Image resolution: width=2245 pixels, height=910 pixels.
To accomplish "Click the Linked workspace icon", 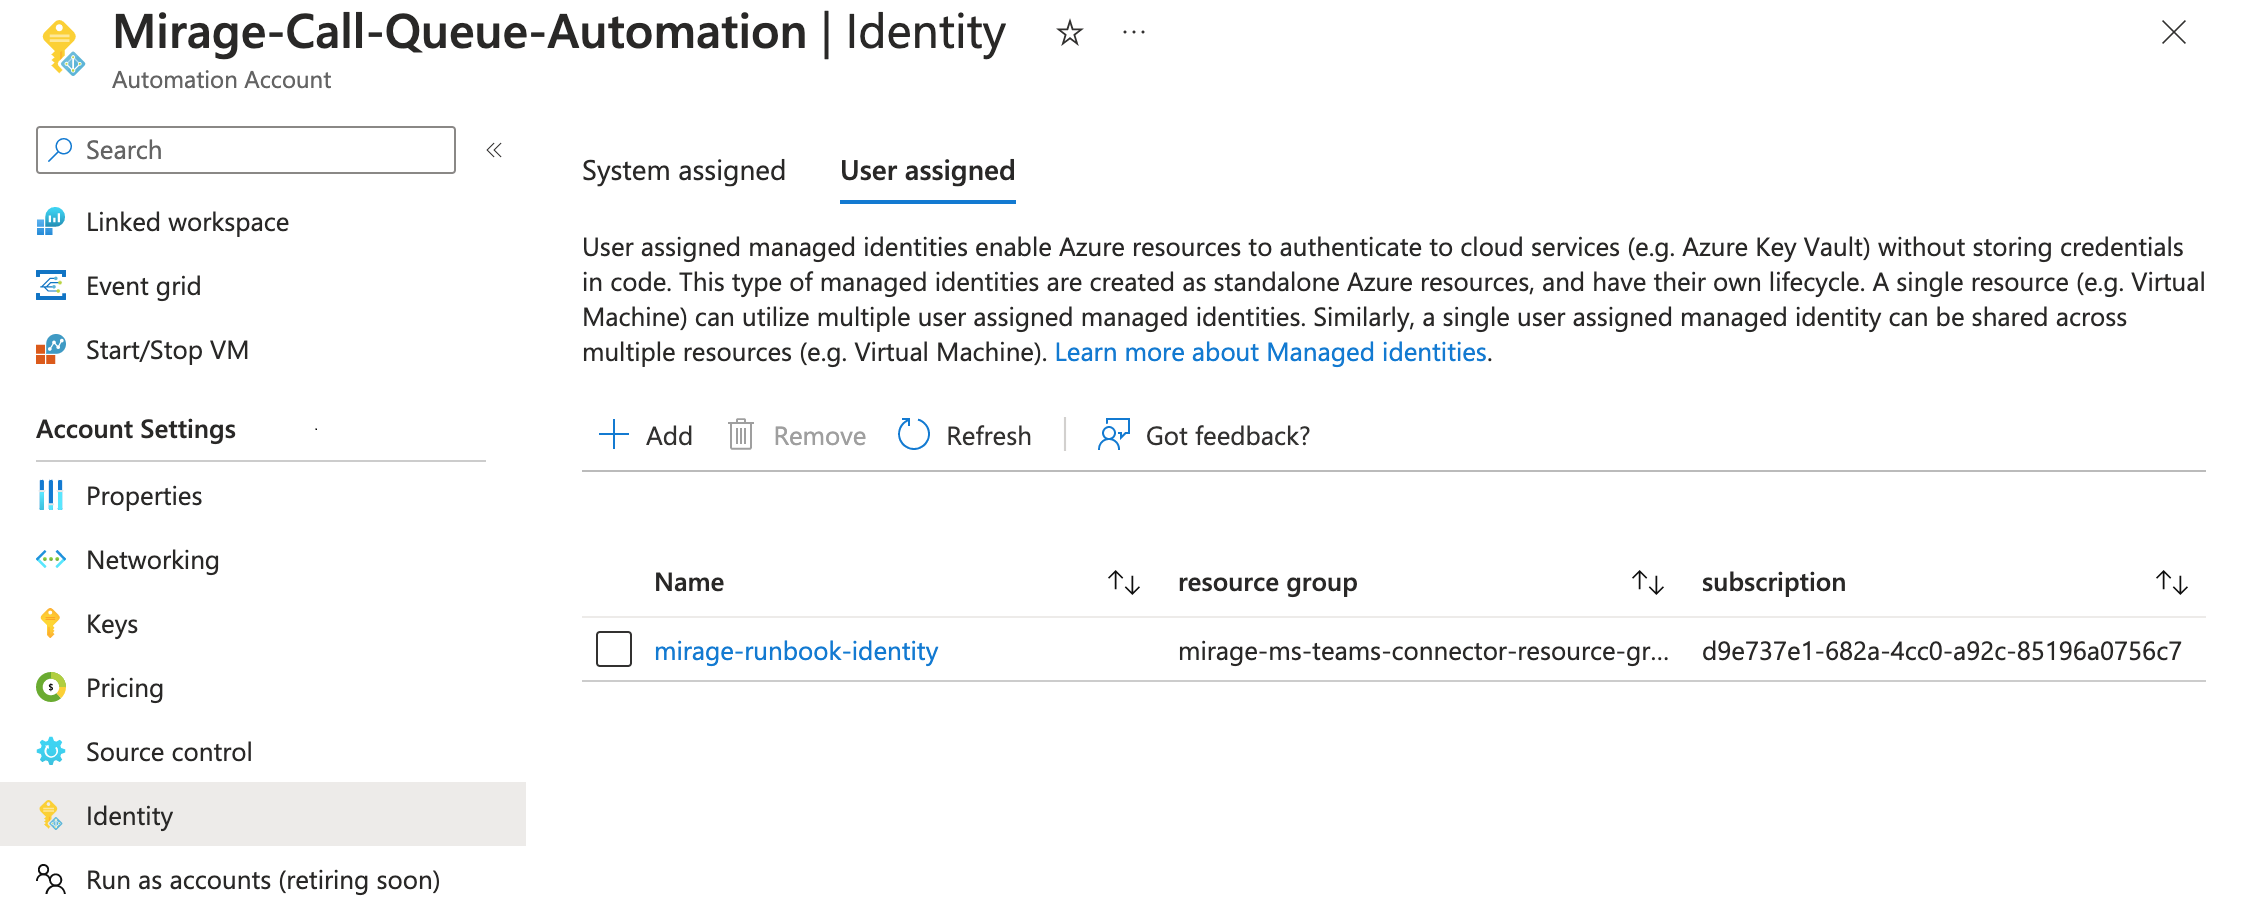I will click(51, 221).
